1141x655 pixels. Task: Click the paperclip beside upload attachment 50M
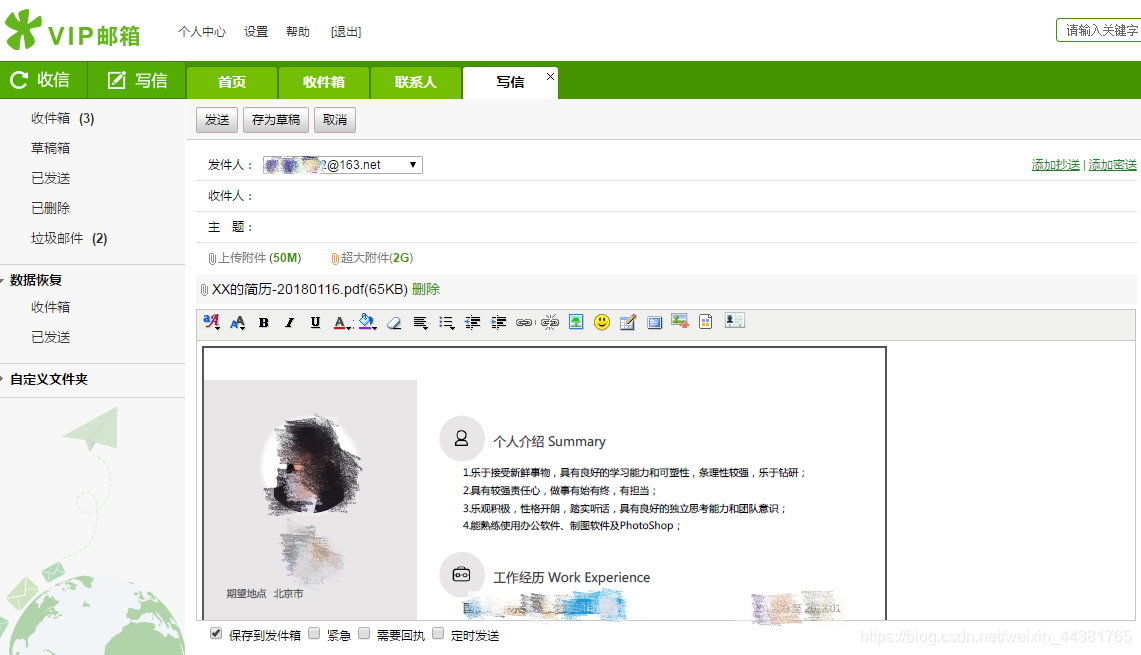(x=212, y=258)
